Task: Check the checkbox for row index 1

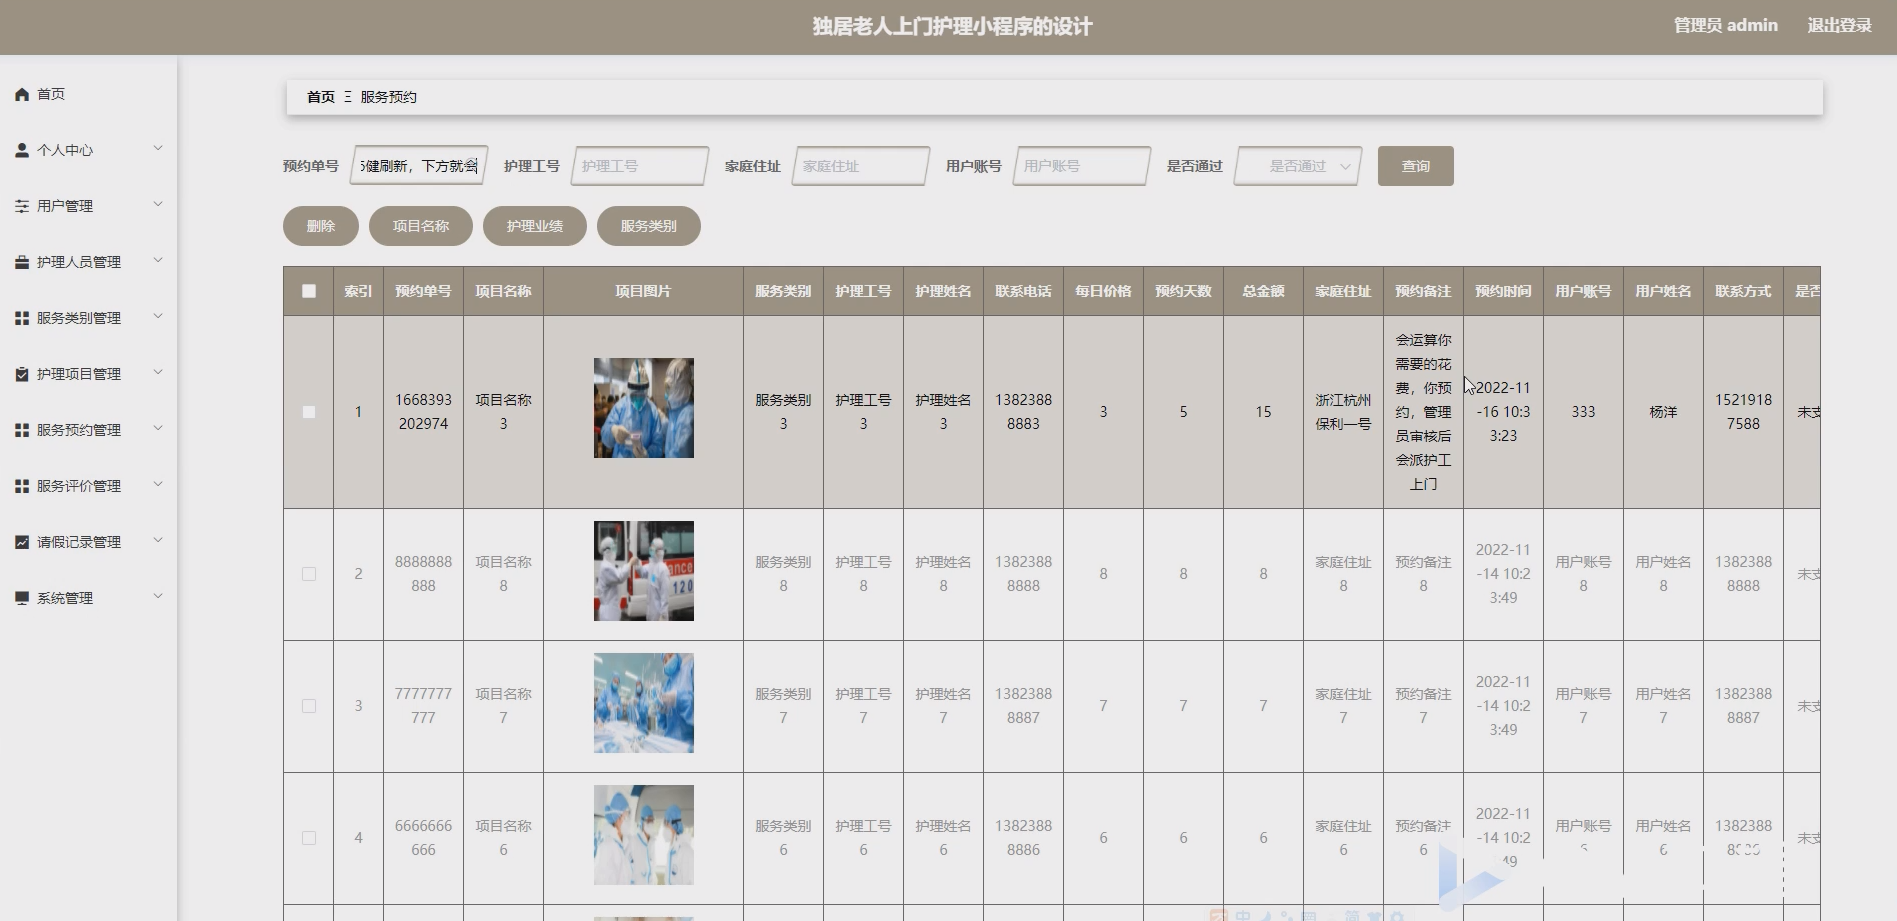Action: [309, 412]
